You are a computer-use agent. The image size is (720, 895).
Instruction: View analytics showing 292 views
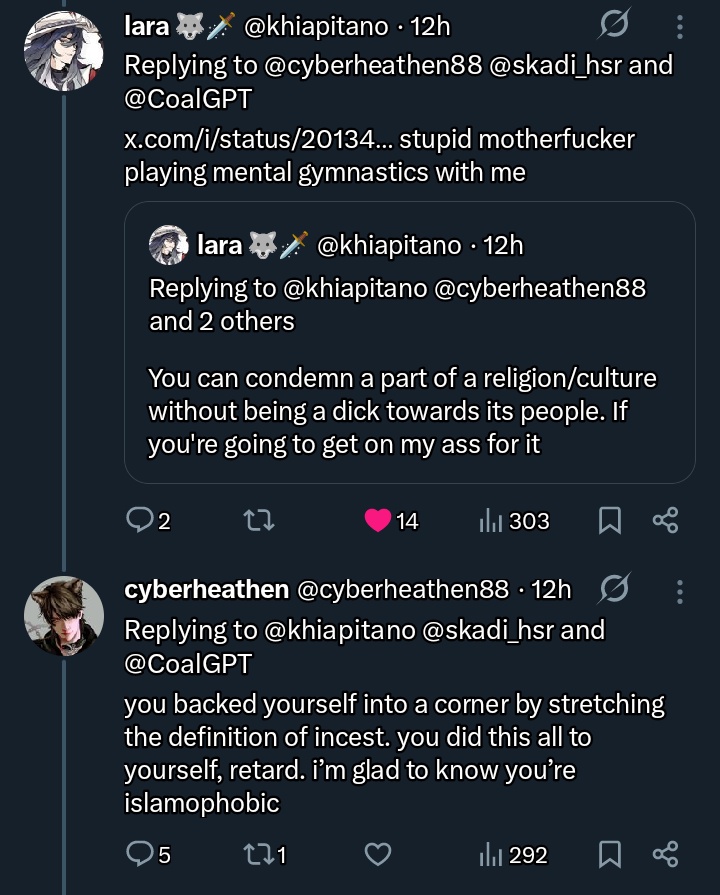click(x=491, y=855)
